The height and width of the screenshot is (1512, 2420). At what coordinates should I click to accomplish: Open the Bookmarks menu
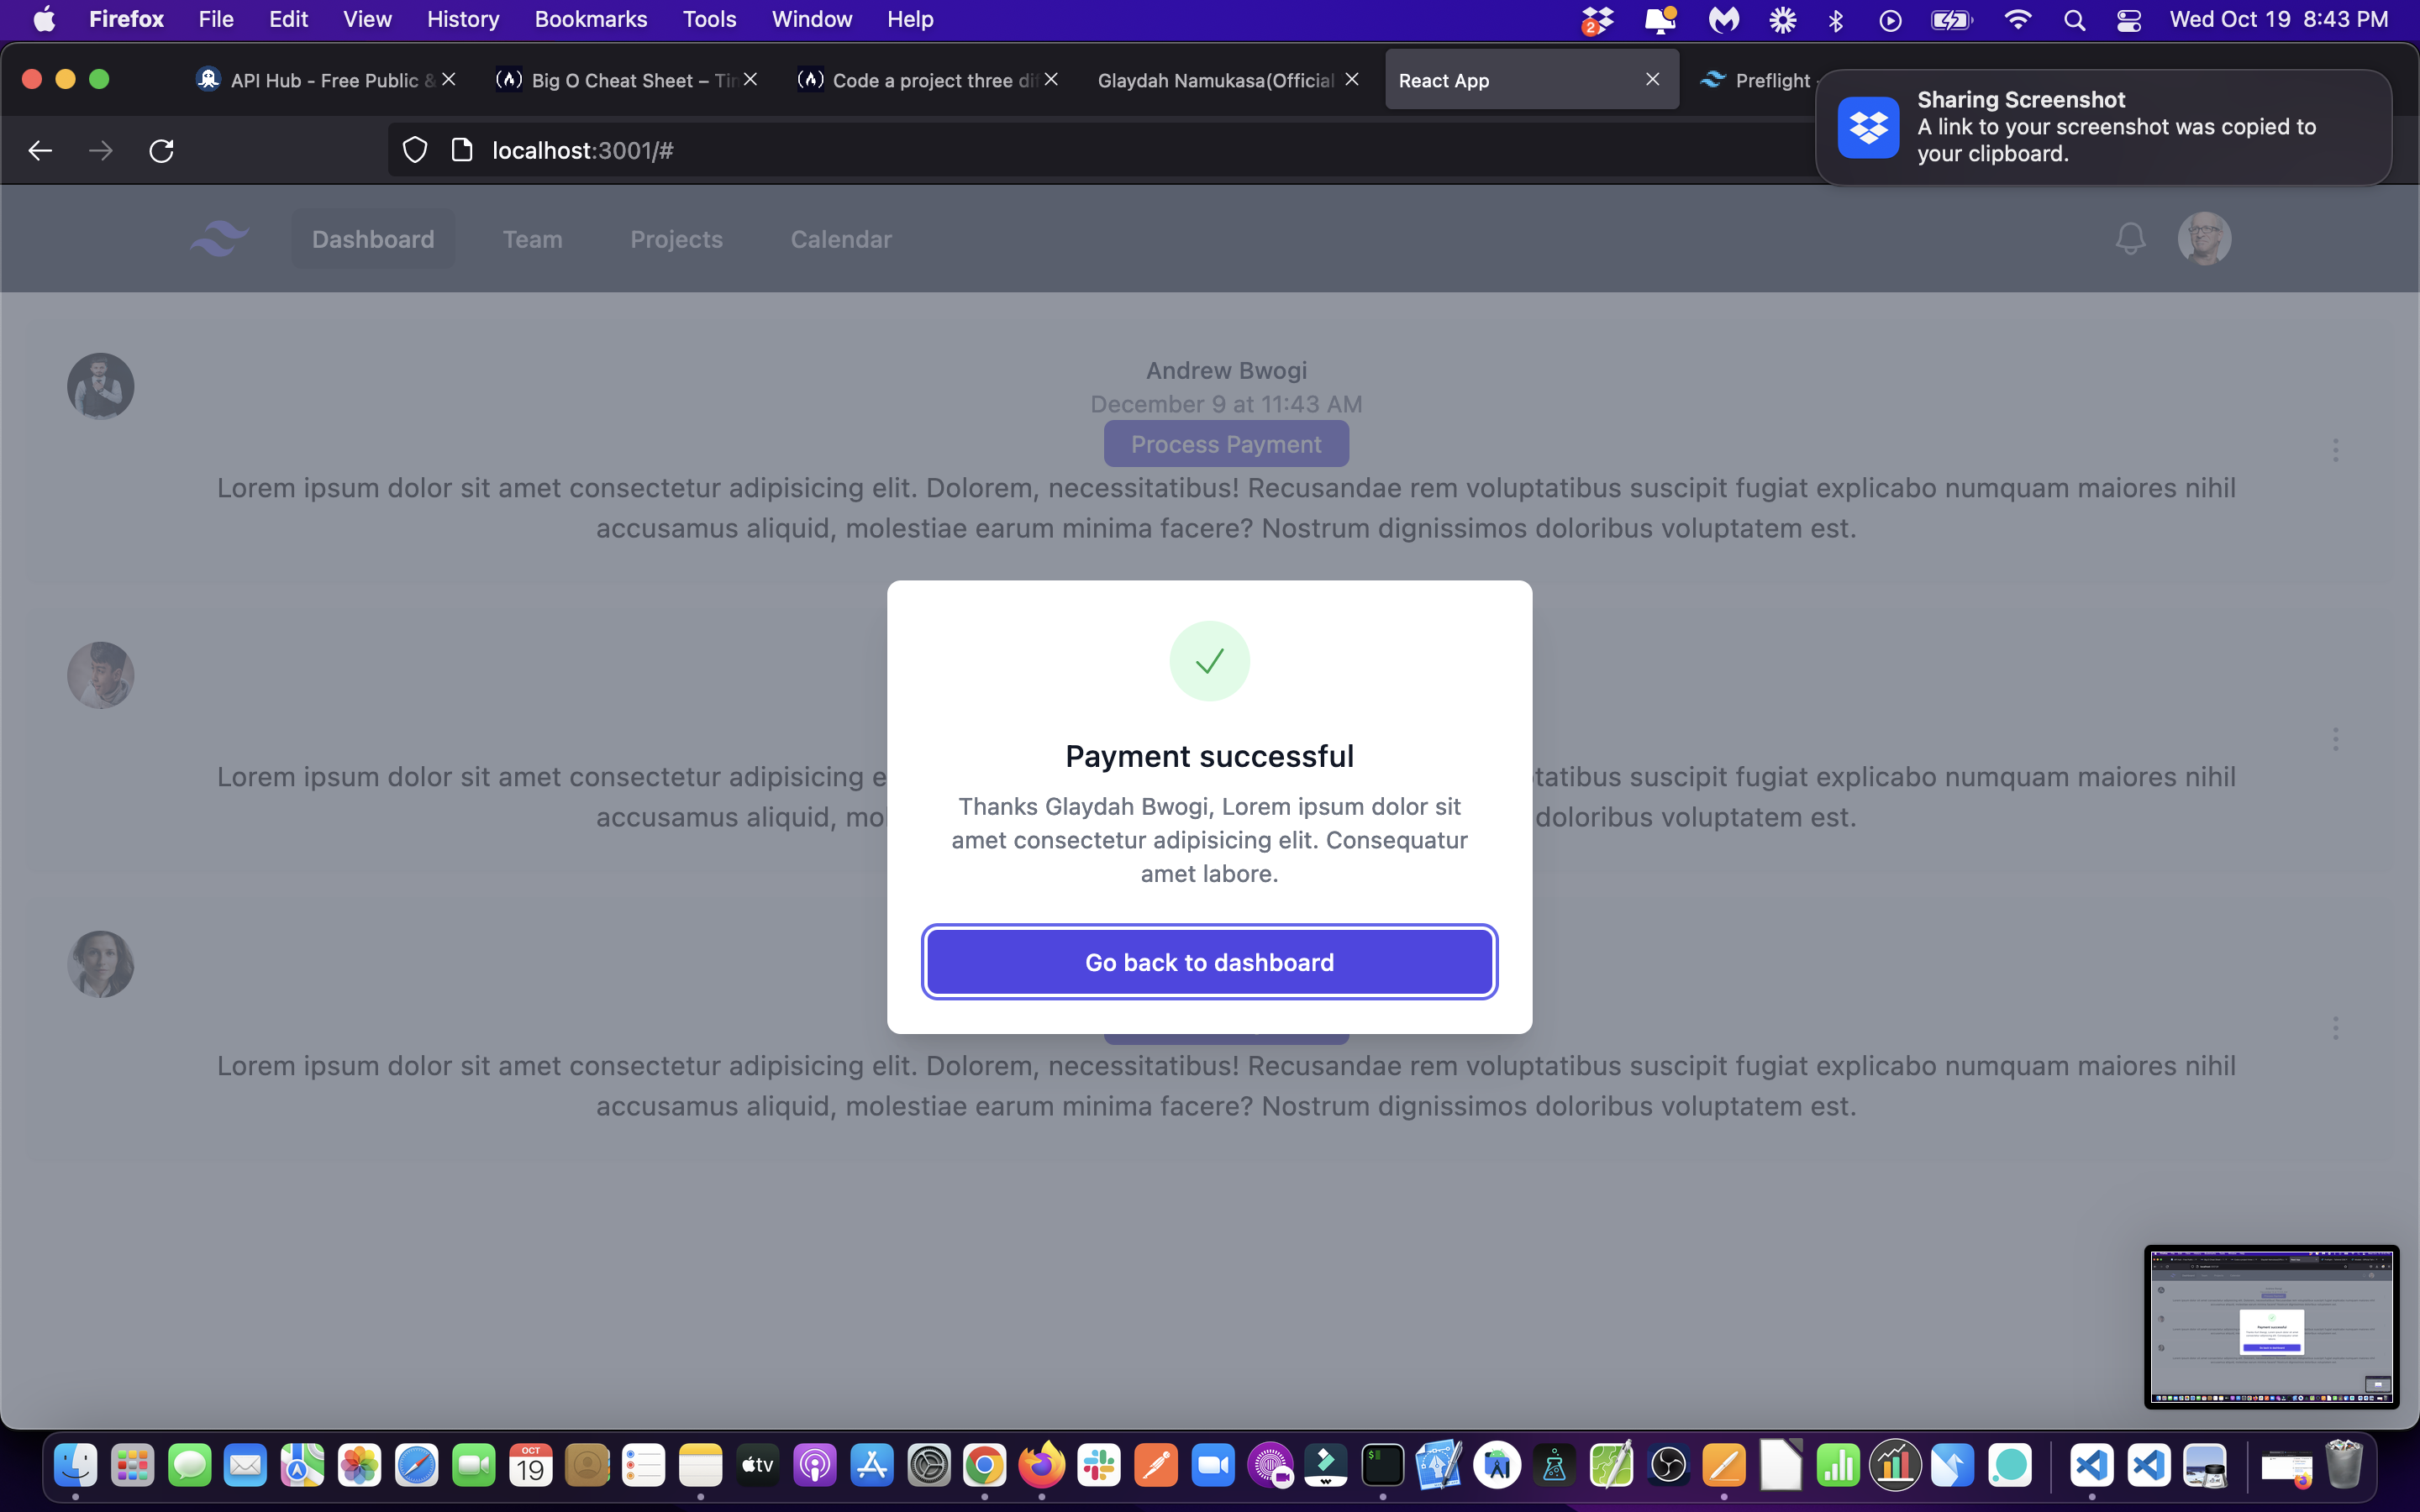(x=591, y=19)
